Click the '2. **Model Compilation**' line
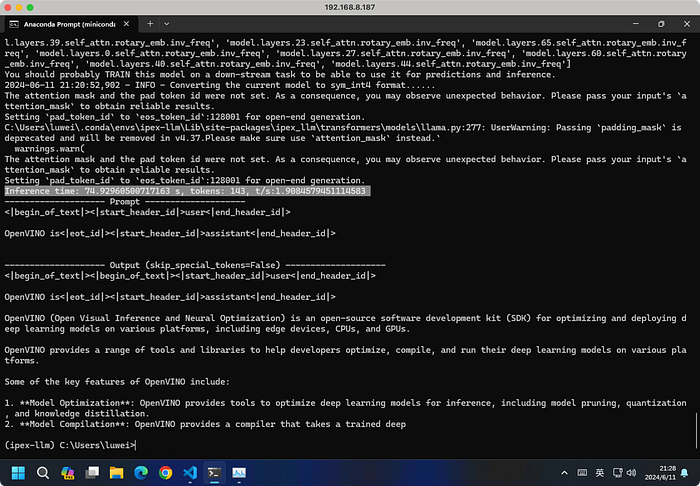700x486 pixels. point(205,424)
